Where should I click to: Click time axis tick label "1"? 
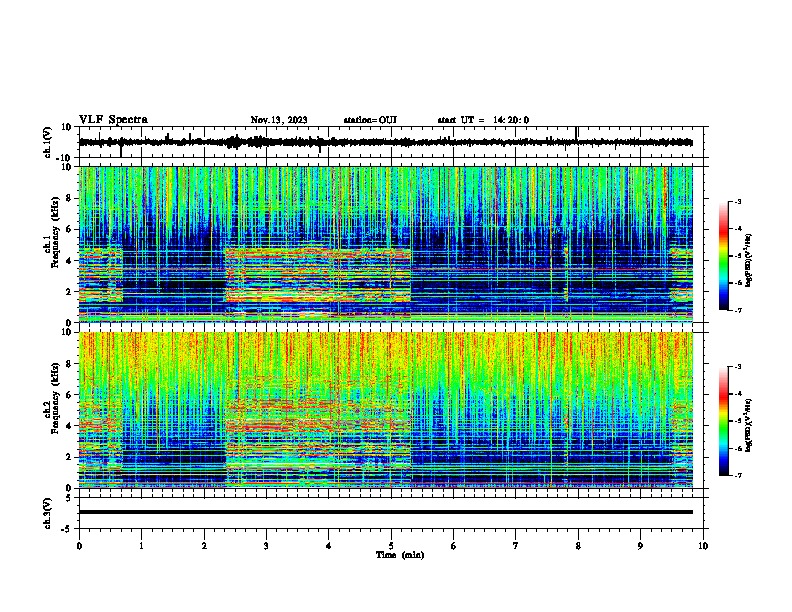click(141, 546)
